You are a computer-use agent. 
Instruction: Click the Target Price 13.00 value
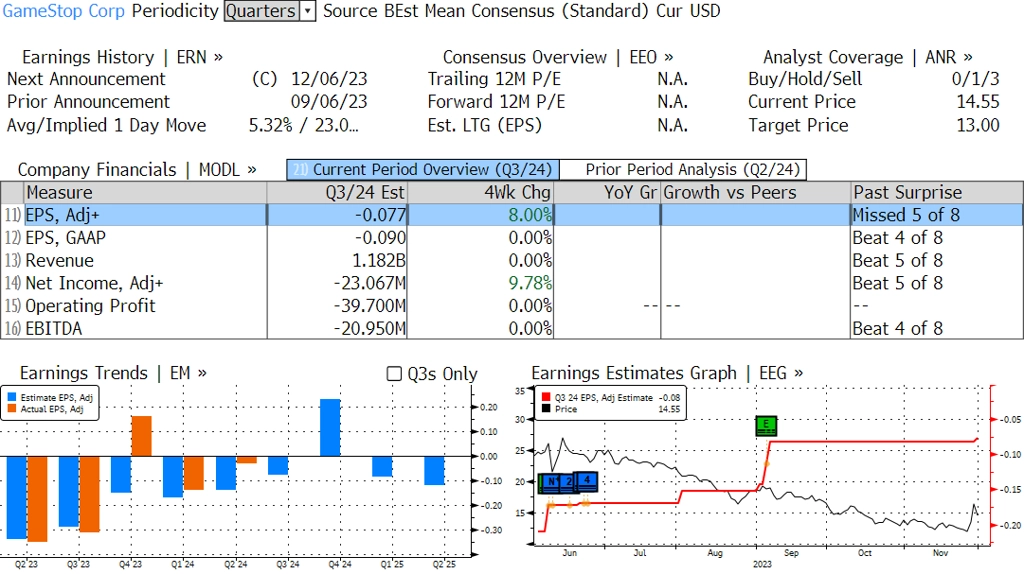click(978, 125)
